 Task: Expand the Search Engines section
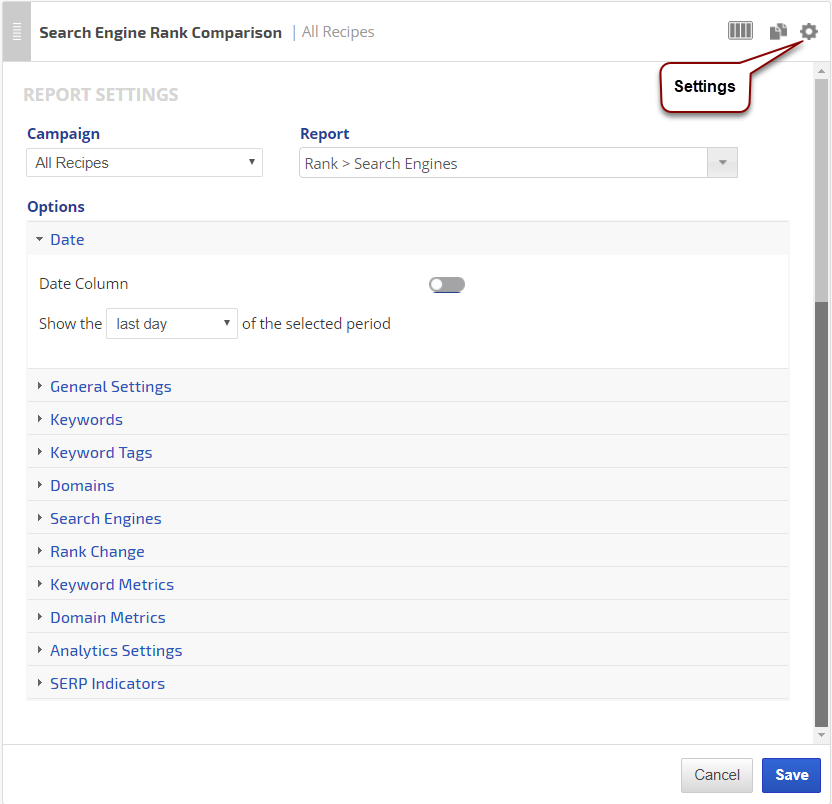pos(105,519)
